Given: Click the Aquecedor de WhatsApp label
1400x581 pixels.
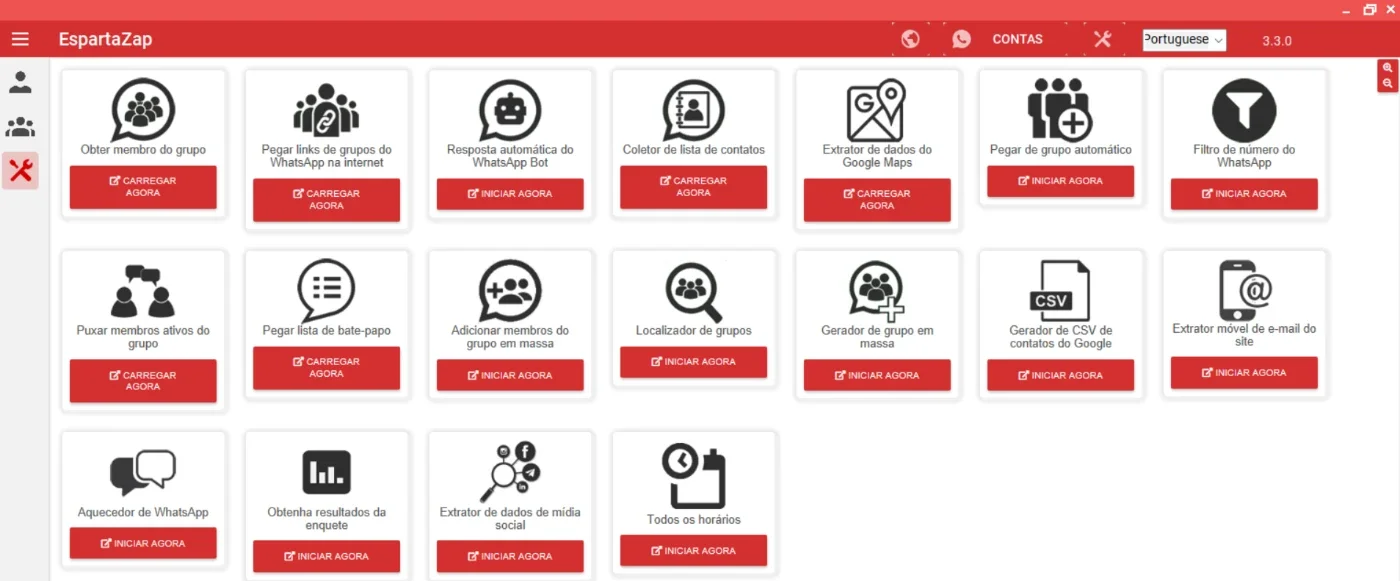Looking at the screenshot, I should tap(143, 512).
